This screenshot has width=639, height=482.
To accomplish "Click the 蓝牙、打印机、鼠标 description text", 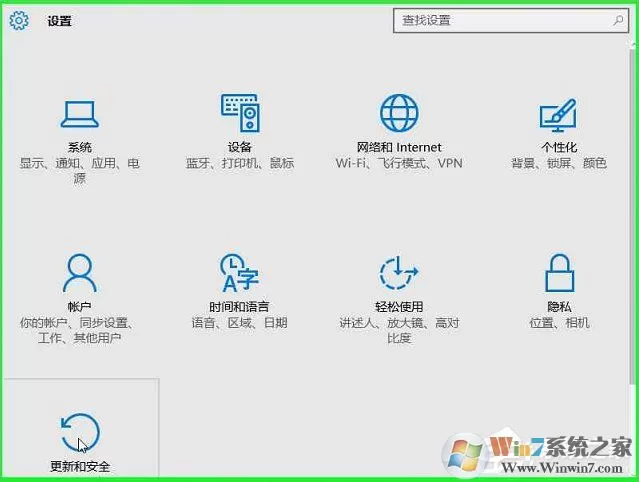I will (240, 163).
